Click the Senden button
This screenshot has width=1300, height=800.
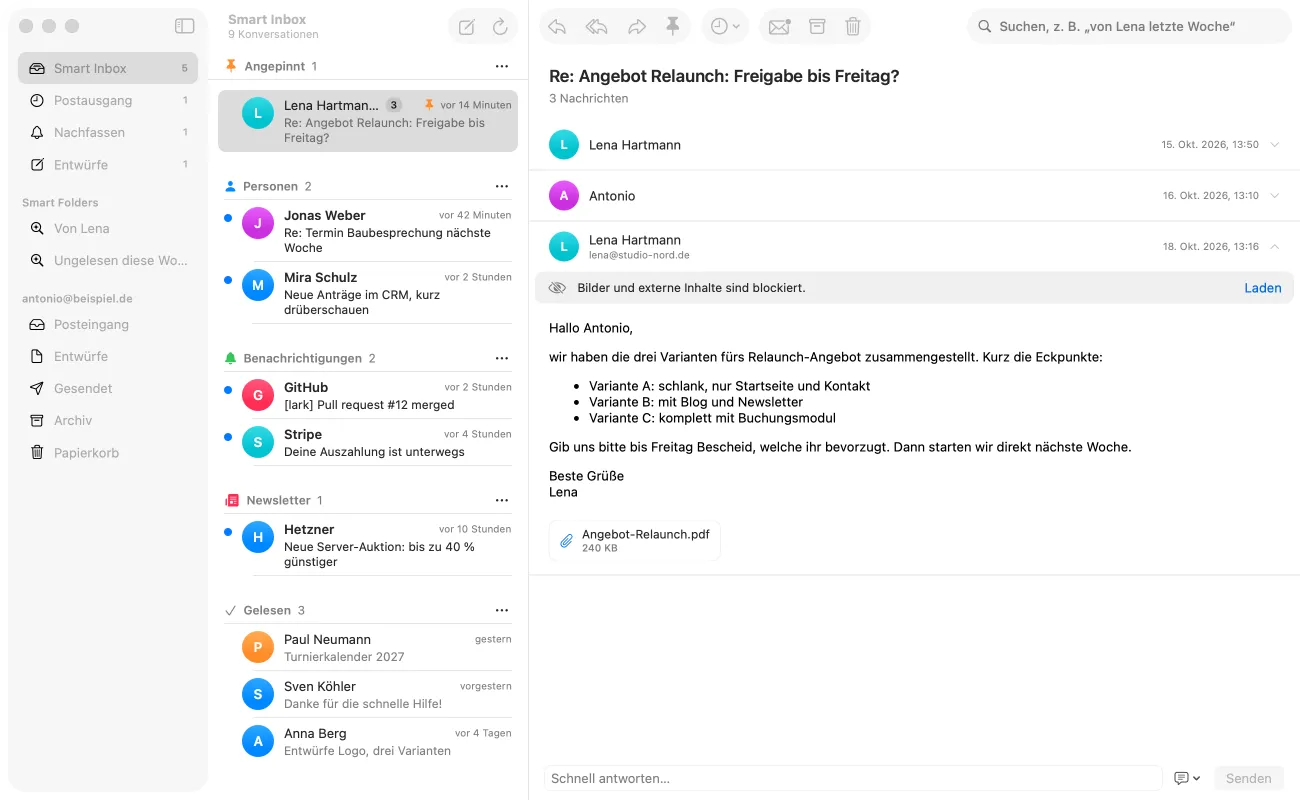click(1249, 778)
